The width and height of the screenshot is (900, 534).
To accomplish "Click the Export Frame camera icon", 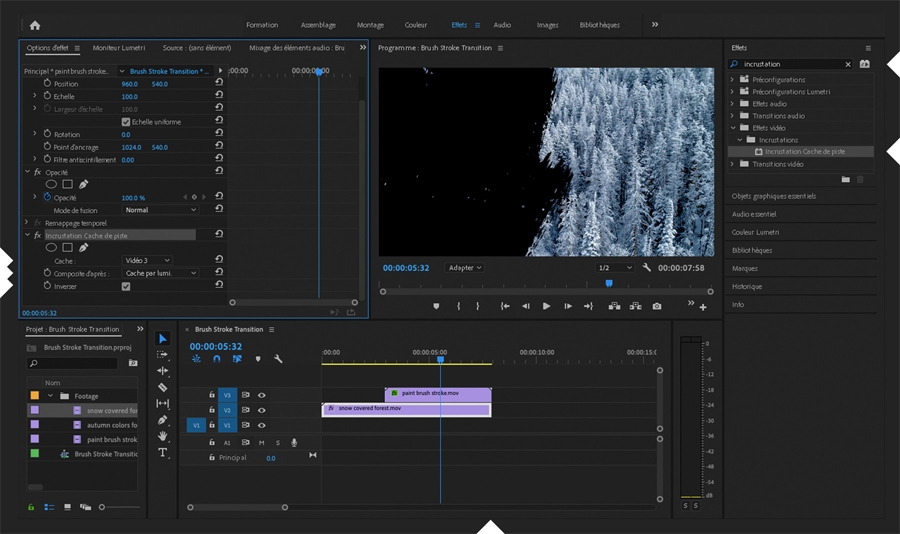I will pos(657,306).
